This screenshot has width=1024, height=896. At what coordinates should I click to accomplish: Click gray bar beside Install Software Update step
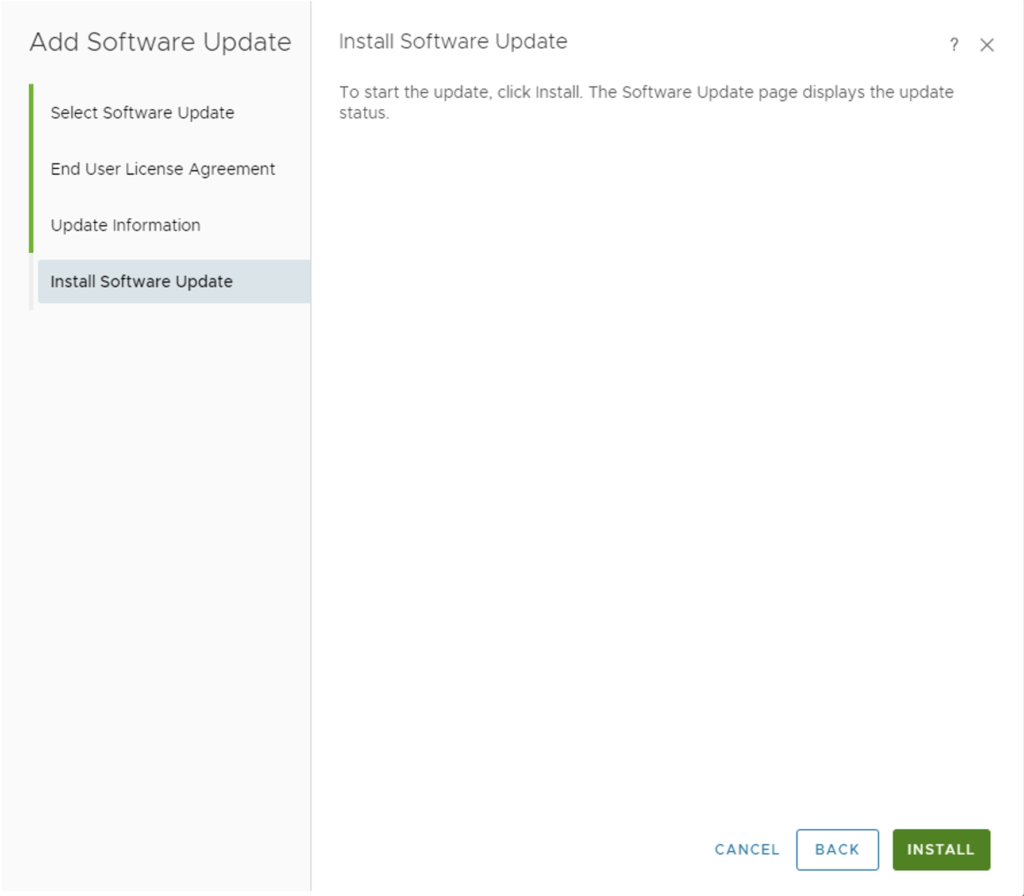pyautogui.click(x=31, y=282)
